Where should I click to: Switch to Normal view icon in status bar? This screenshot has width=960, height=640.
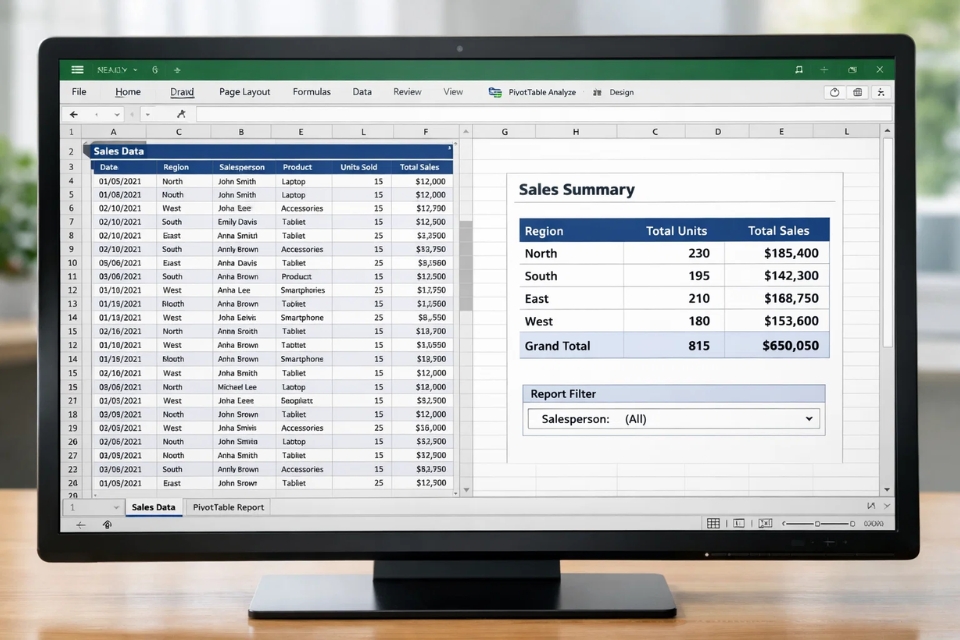pos(713,522)
